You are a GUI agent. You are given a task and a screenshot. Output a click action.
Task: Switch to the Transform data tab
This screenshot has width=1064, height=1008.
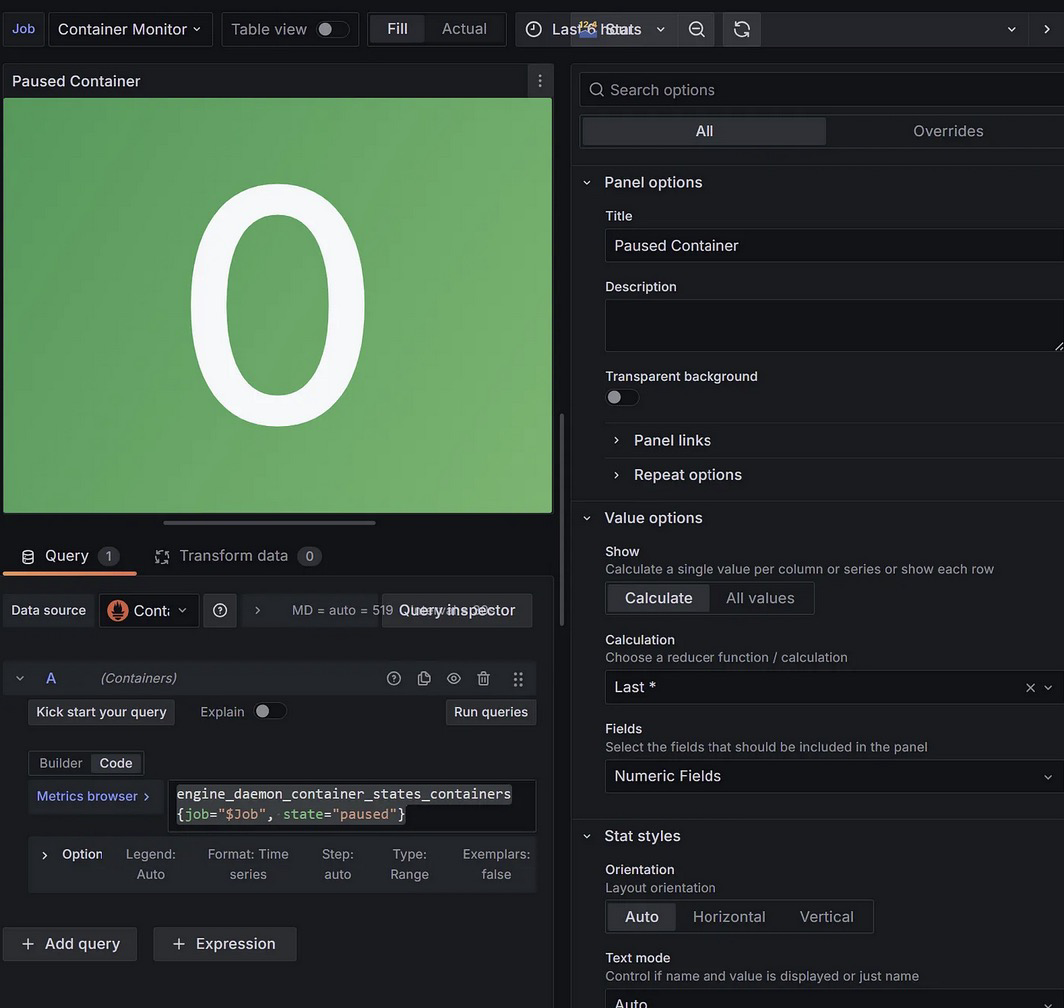[x=238, y=557]
